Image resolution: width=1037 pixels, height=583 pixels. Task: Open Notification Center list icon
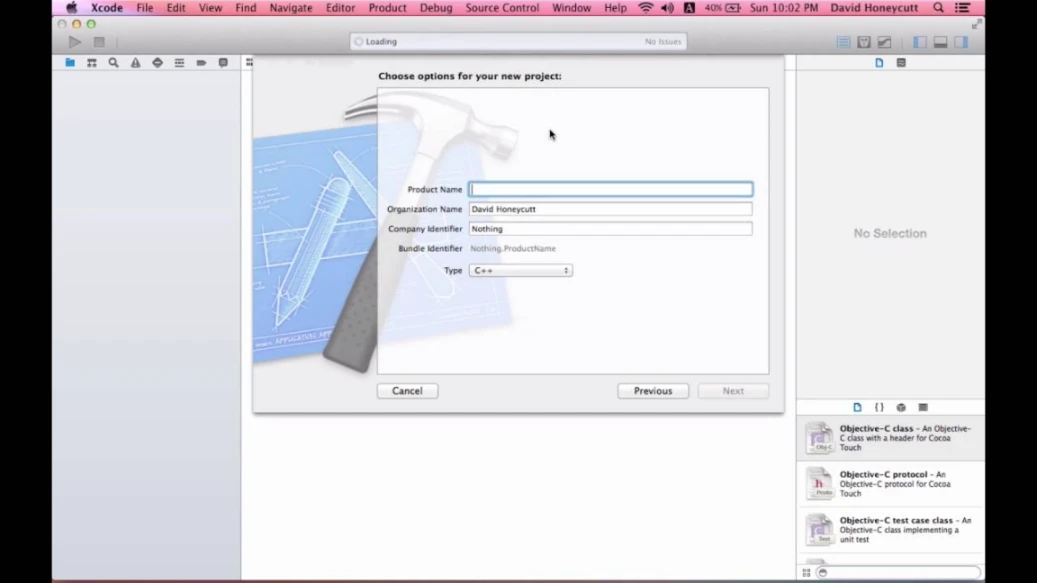(x=962, y=8)
